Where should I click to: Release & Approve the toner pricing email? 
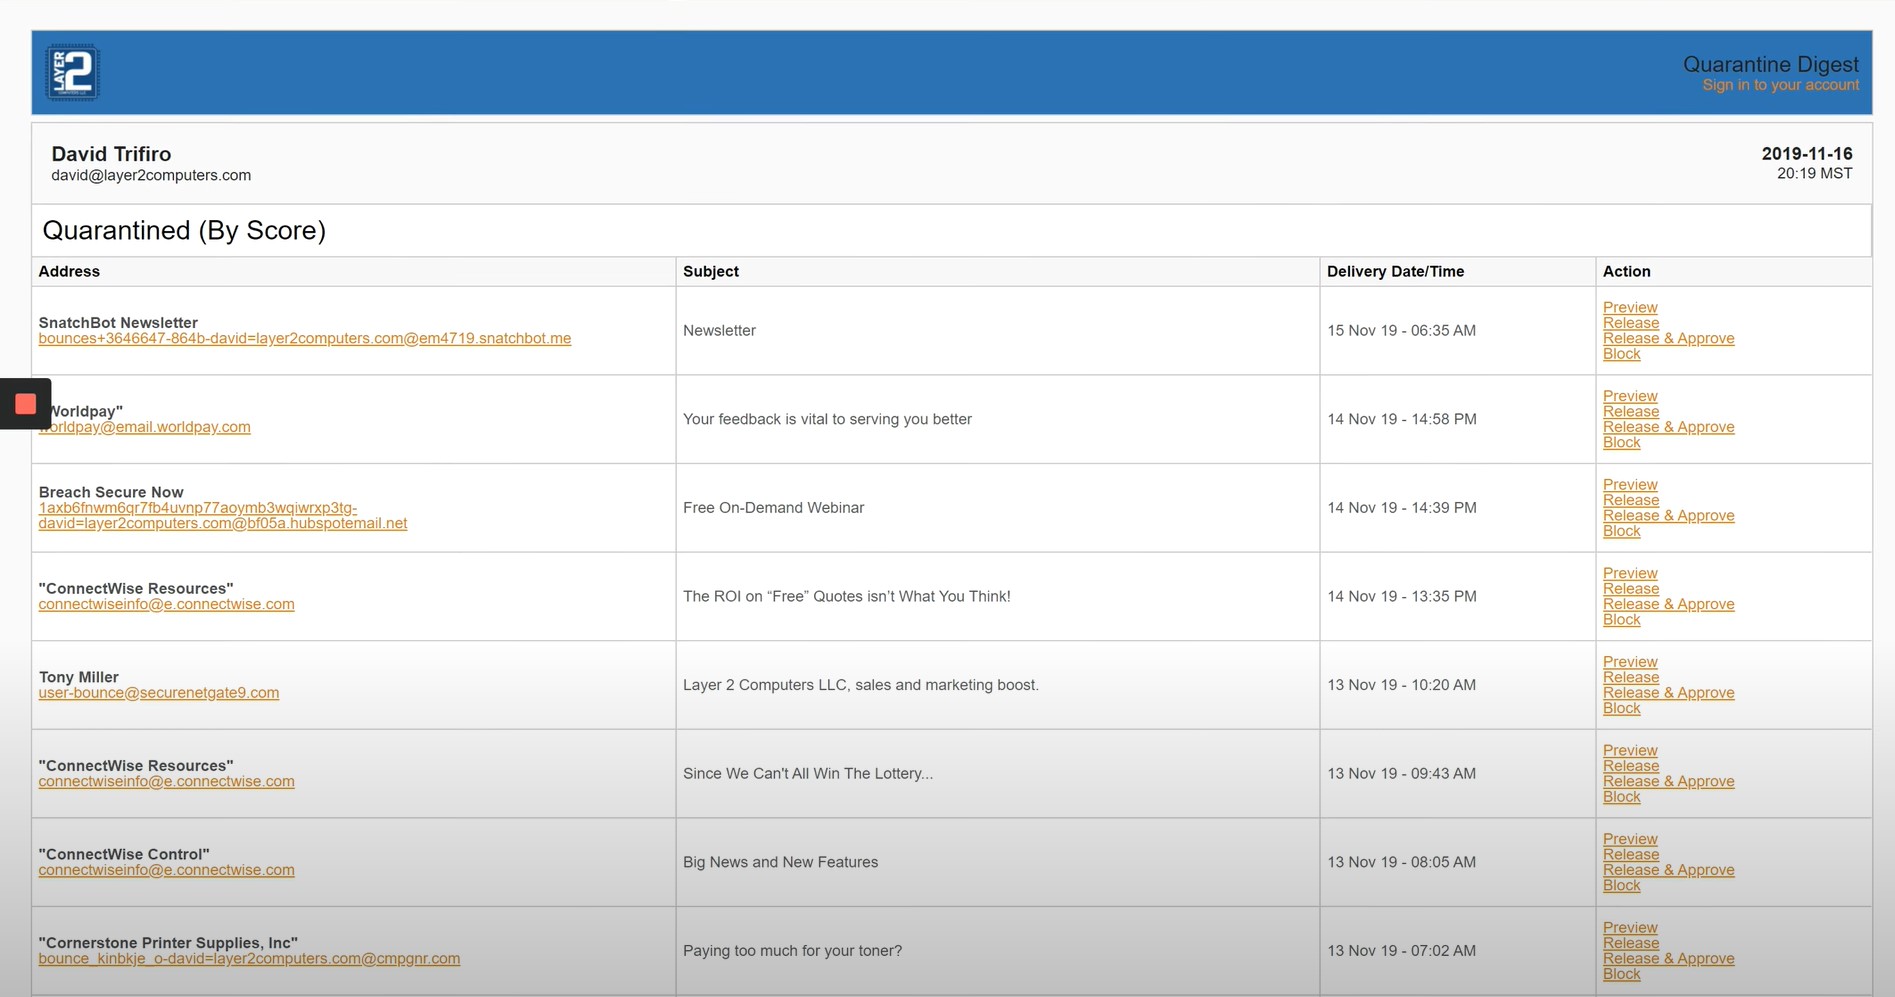point(1668,958)
